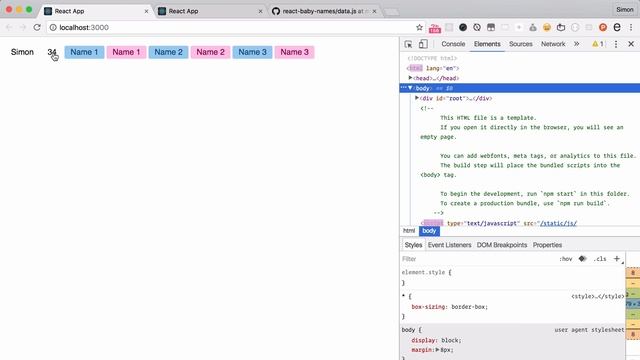Click the black round extension icon
Viewport: 640px width, 360px height.
coord(463,27)
